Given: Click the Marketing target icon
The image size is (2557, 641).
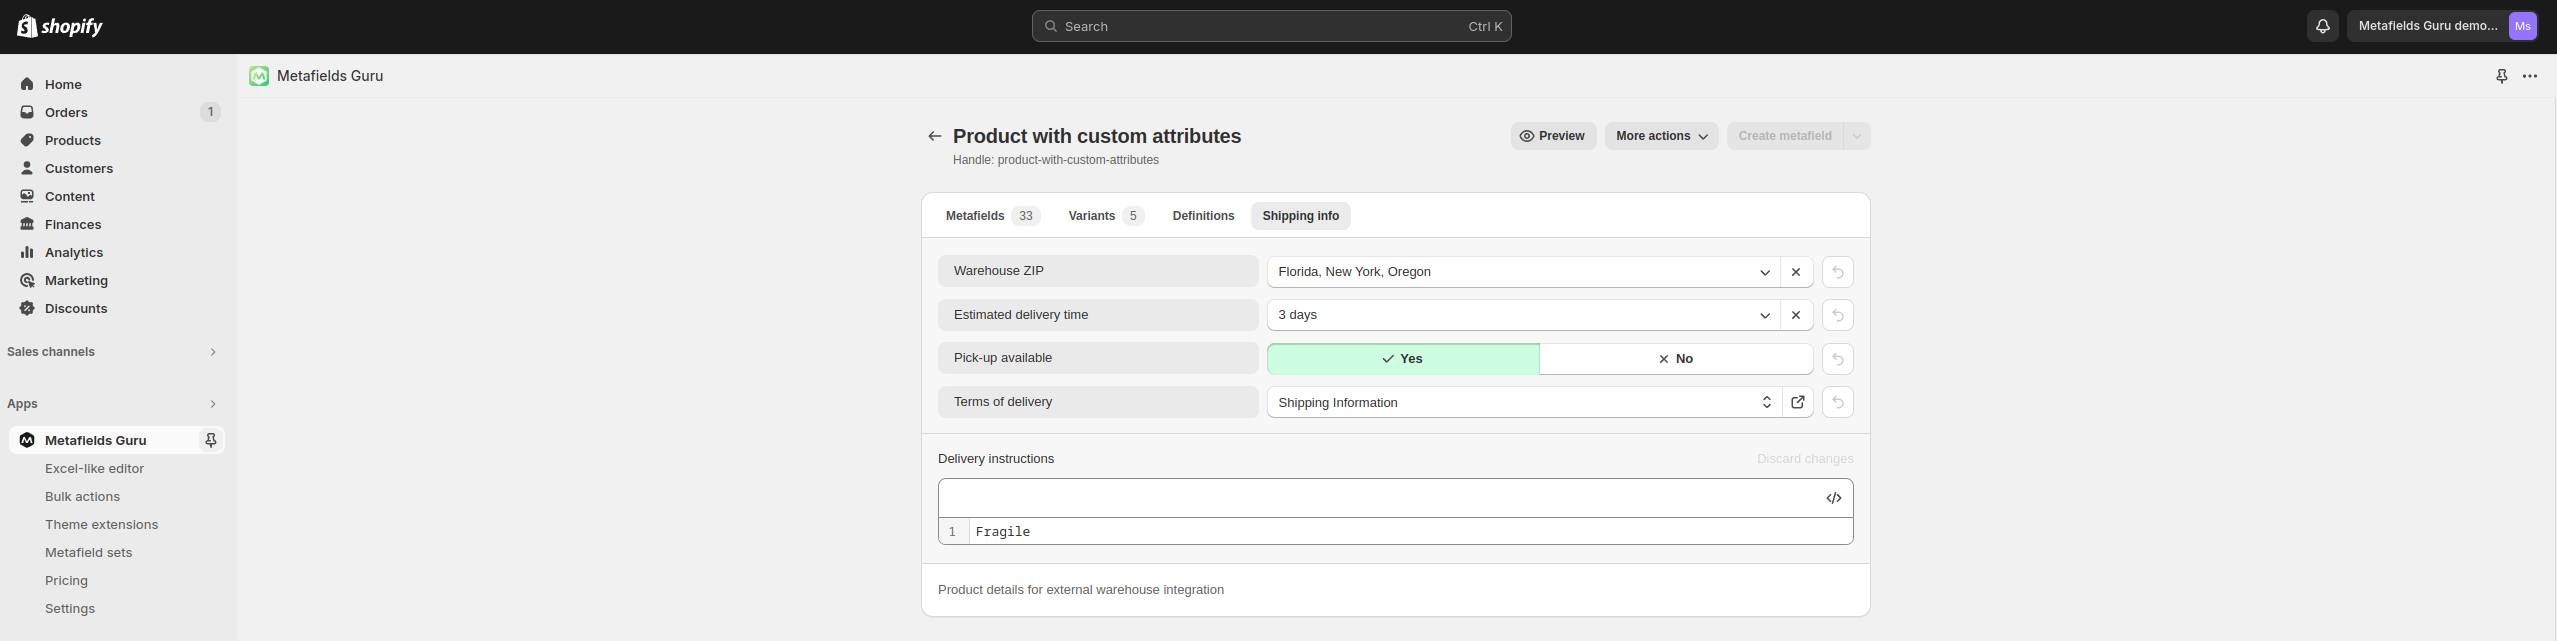Looking at the screenshot, I should click(27, 280).
